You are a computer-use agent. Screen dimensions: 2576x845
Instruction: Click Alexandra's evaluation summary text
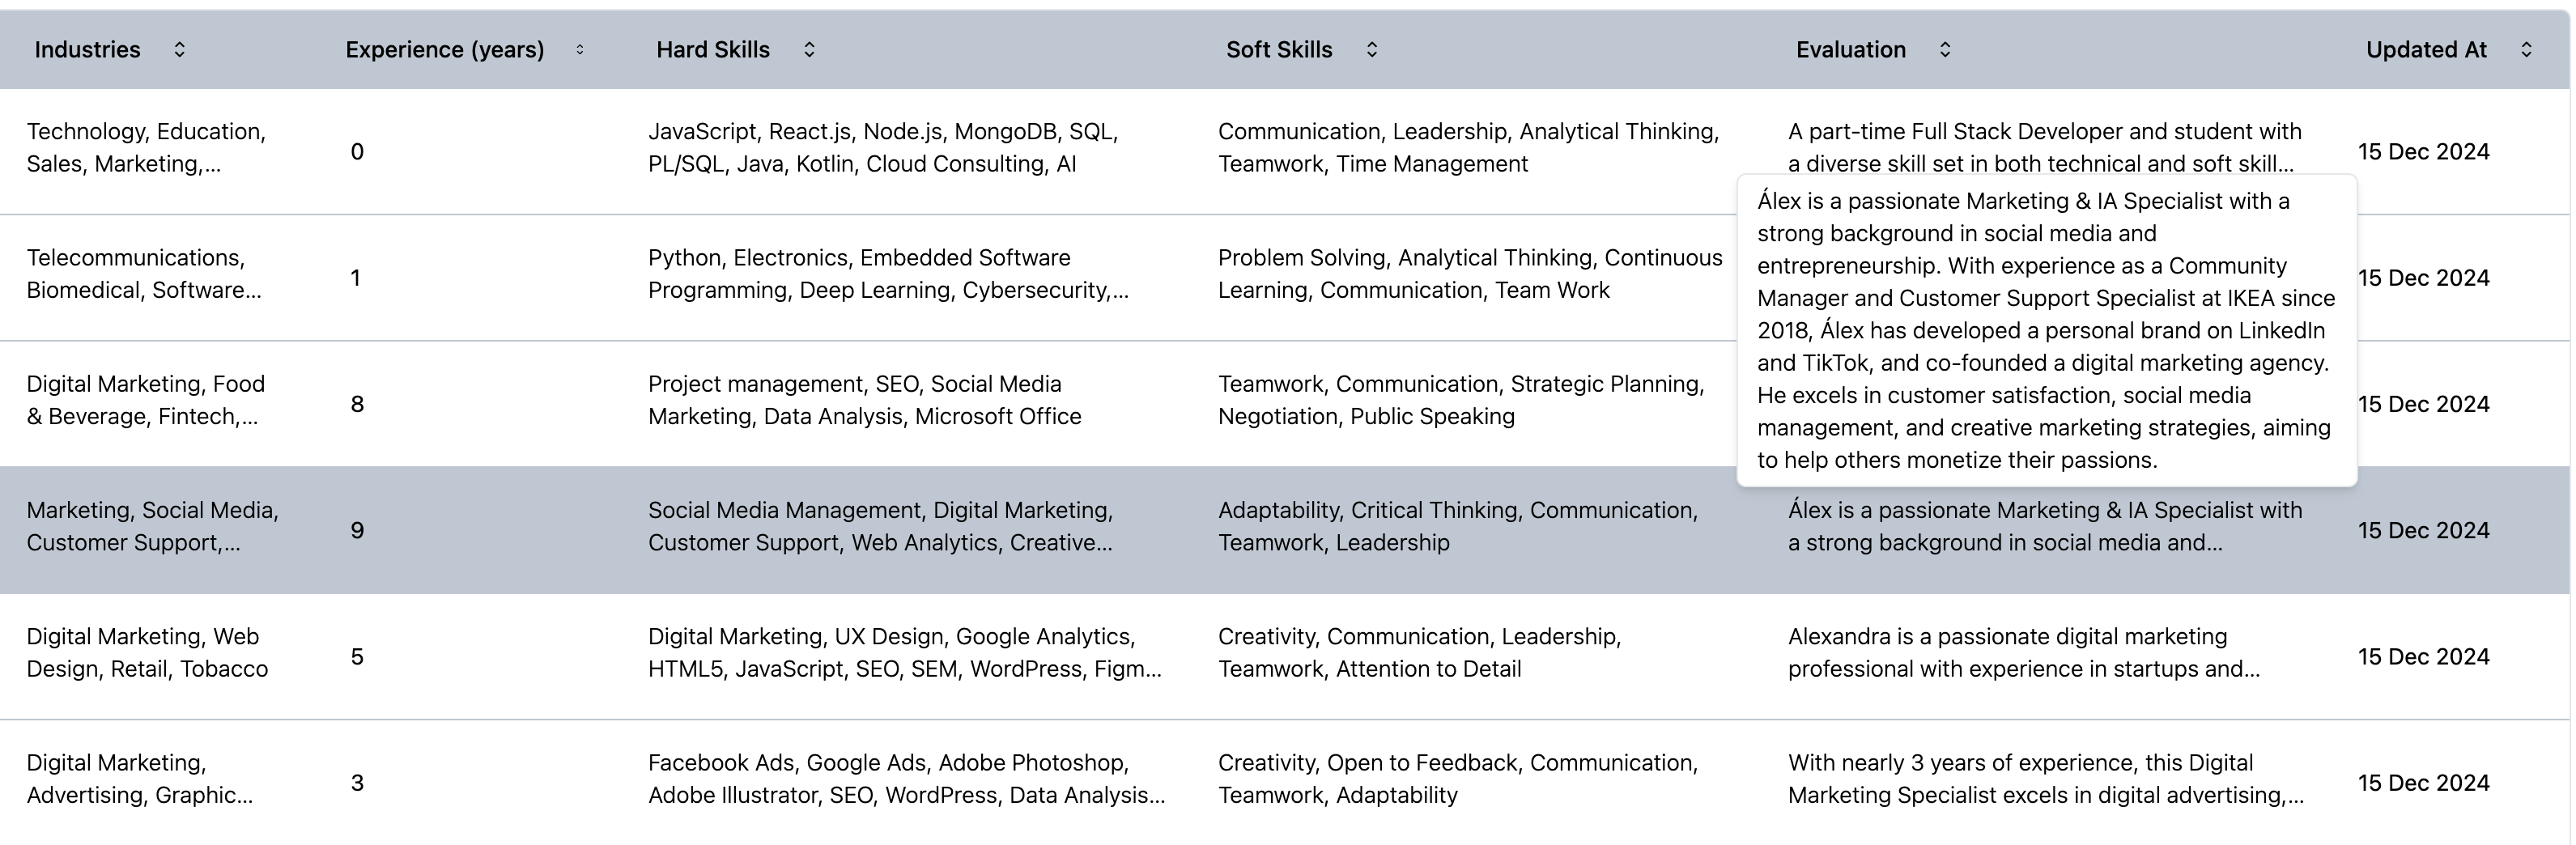[2023, 653]
